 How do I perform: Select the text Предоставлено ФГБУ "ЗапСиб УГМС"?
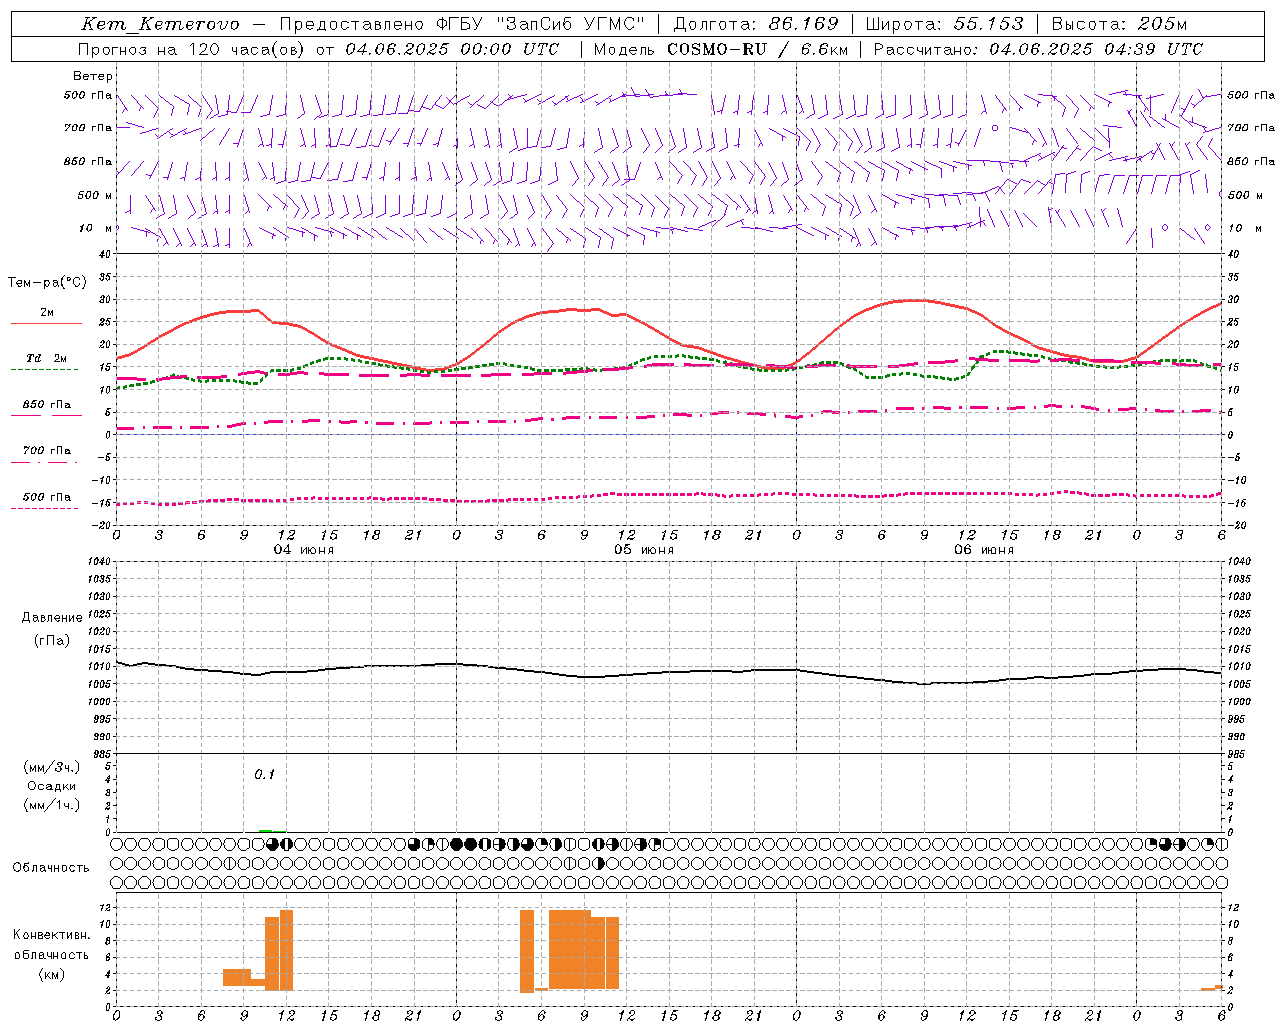point(462,24)
